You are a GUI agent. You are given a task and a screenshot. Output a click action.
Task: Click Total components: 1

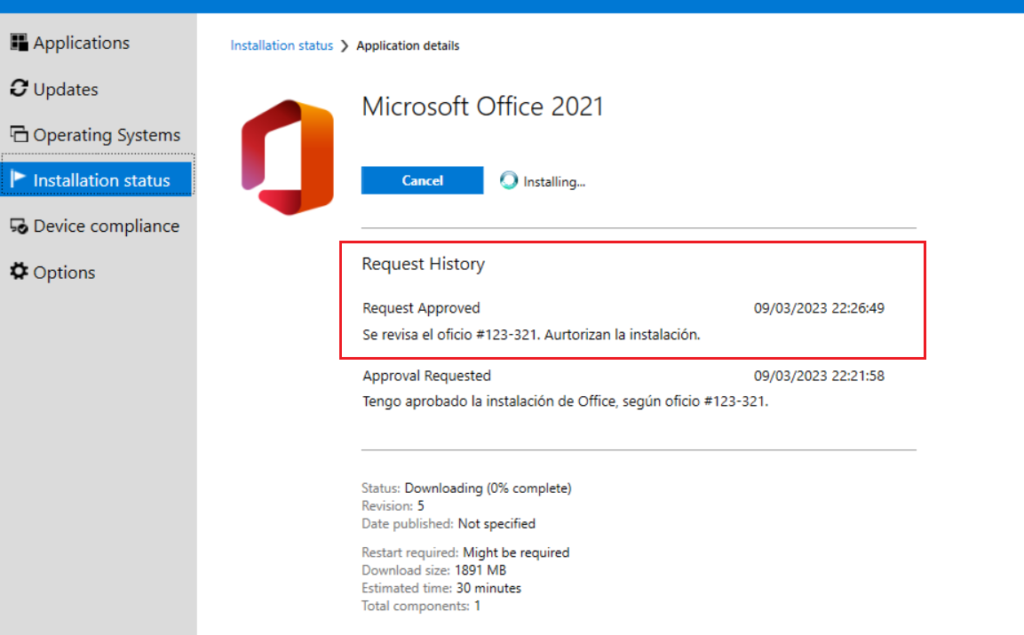[x=421, y=606]
